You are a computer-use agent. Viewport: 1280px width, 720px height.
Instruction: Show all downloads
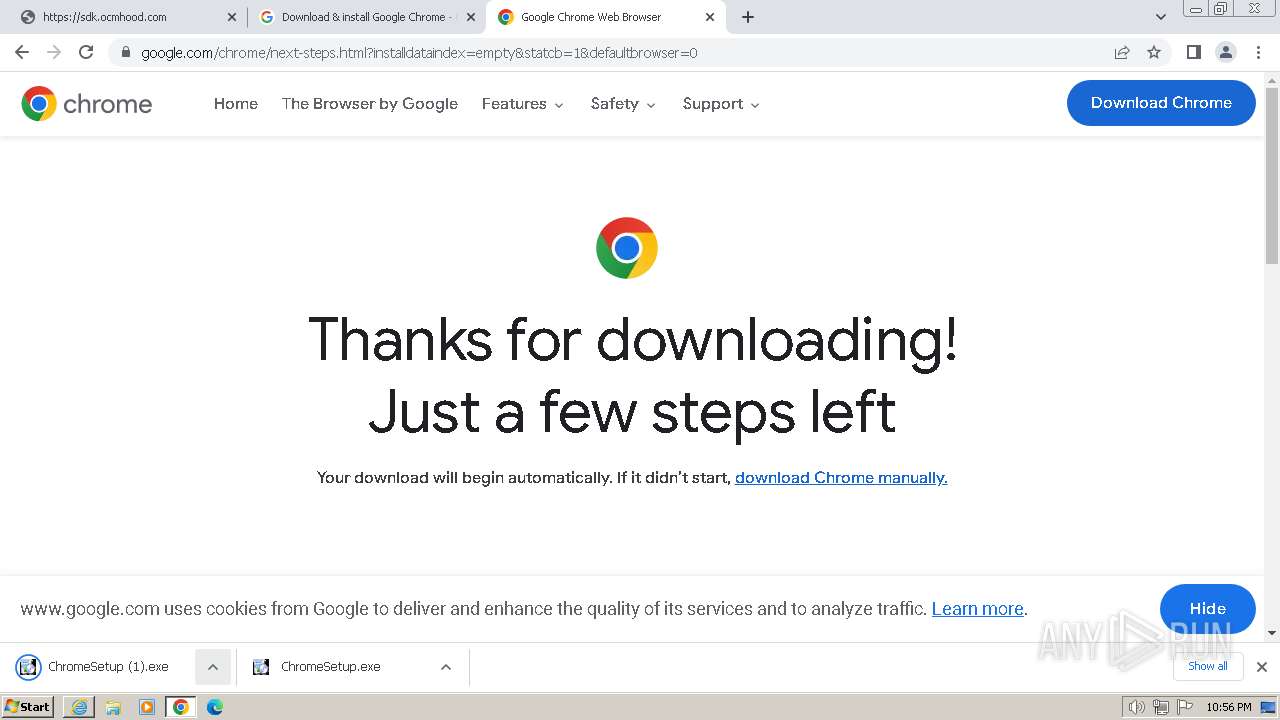pos(1207,666)
